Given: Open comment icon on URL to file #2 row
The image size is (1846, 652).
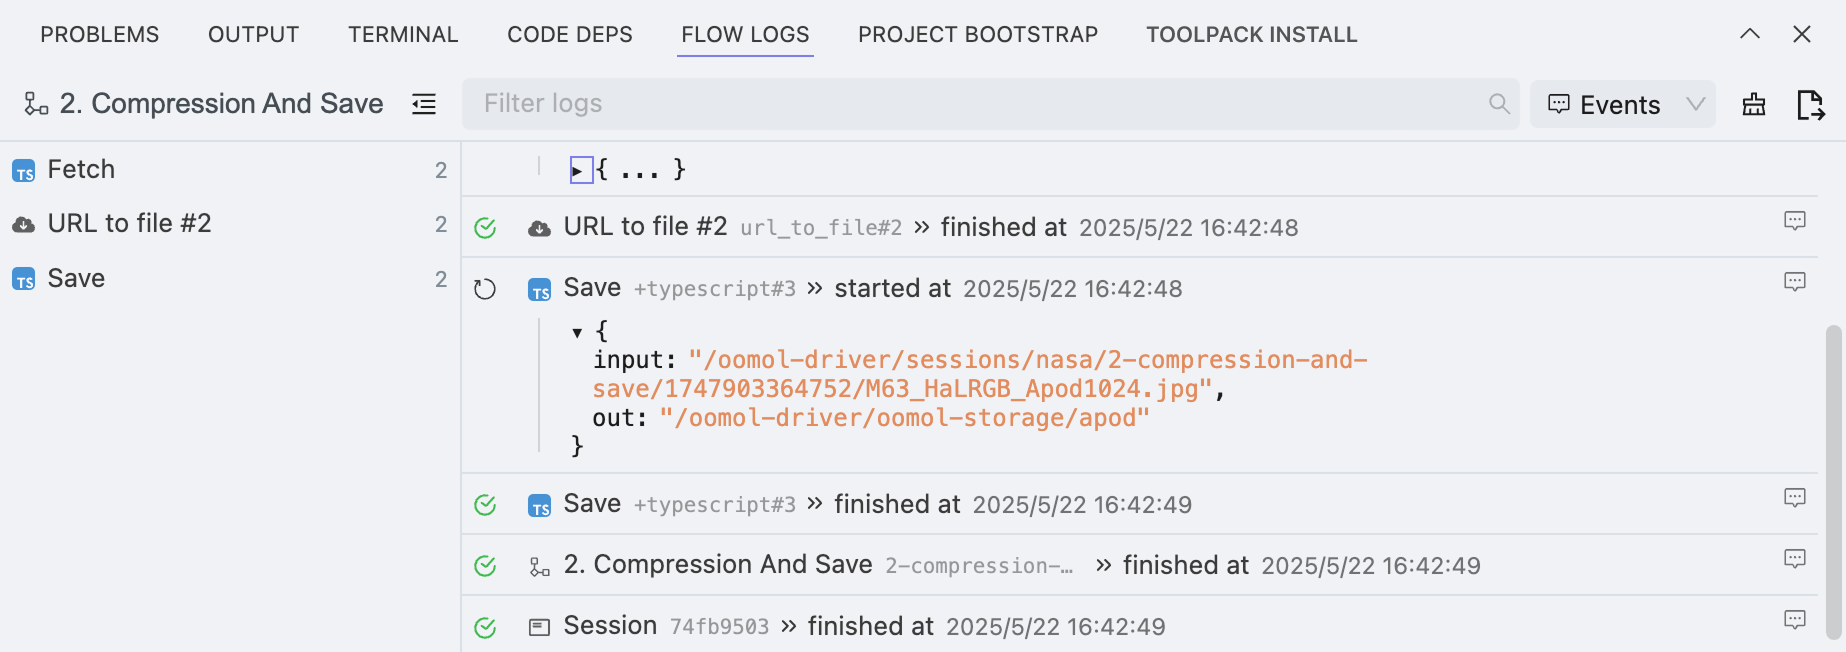Looking at the screenshot, I should (1795, 221).
